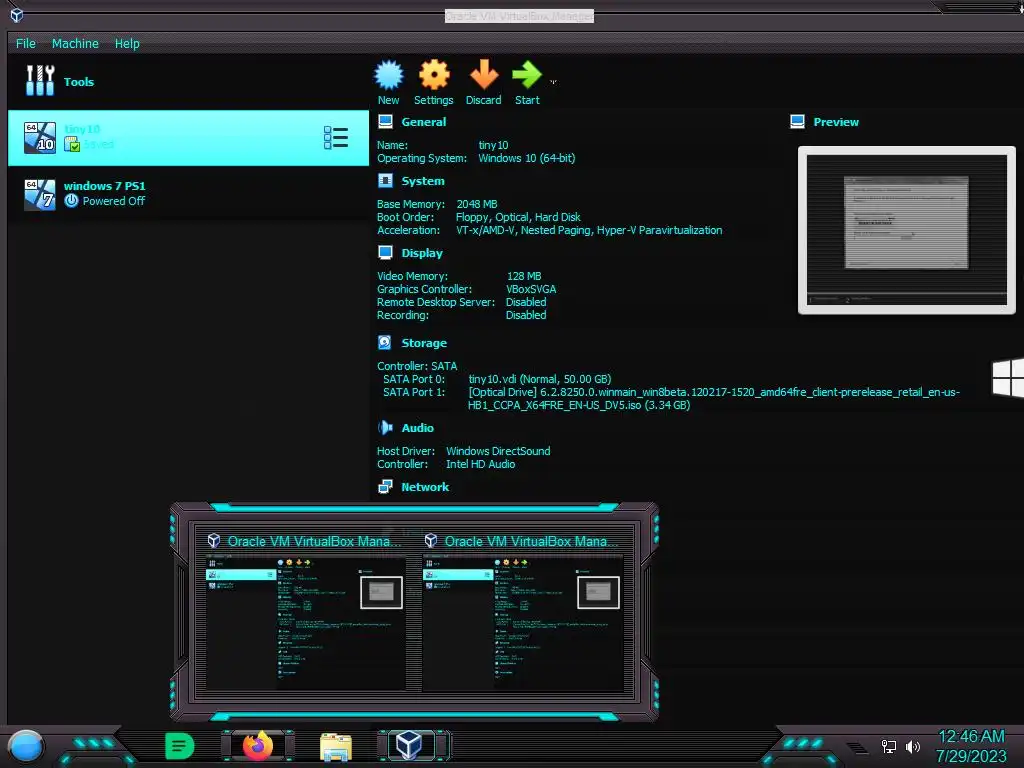Open the volume tray icon
The height and width of the screenshot is (768, 1024).
[912, 746]
